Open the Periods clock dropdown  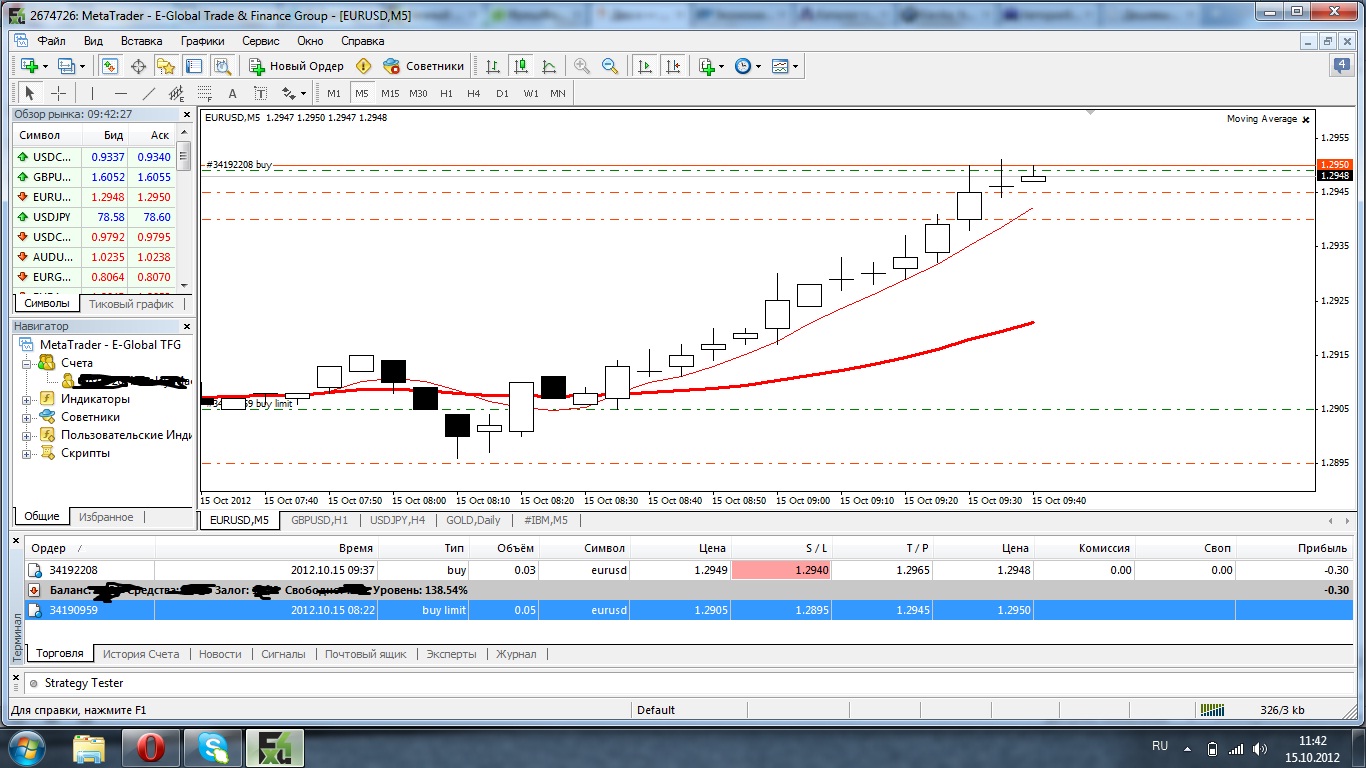tap(747, 66)
